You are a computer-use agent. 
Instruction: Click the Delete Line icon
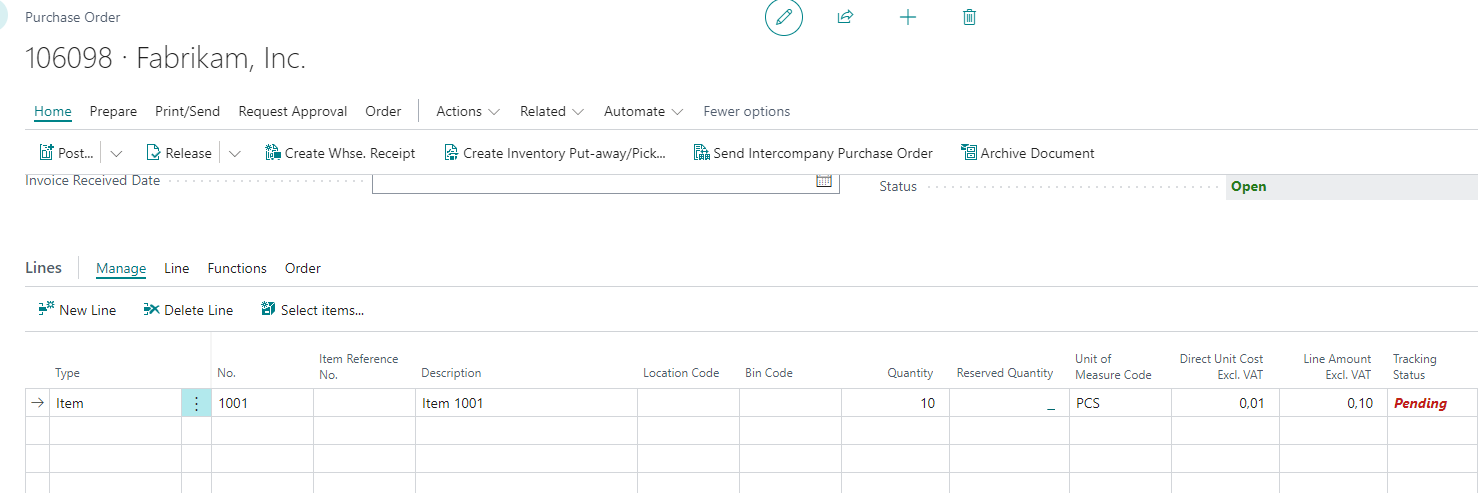pos(151,310)
